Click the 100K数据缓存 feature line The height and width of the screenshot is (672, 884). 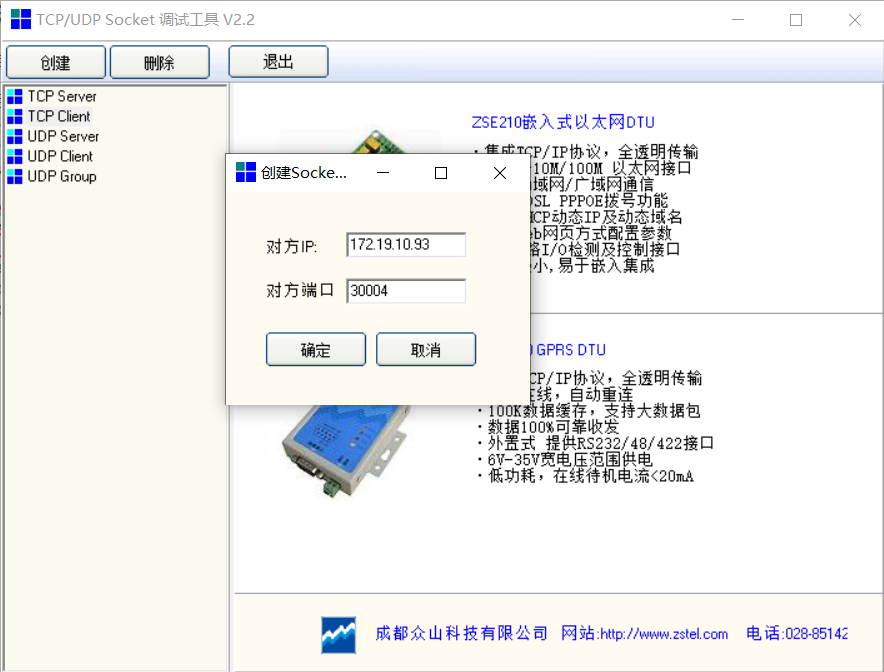point(589,411)
